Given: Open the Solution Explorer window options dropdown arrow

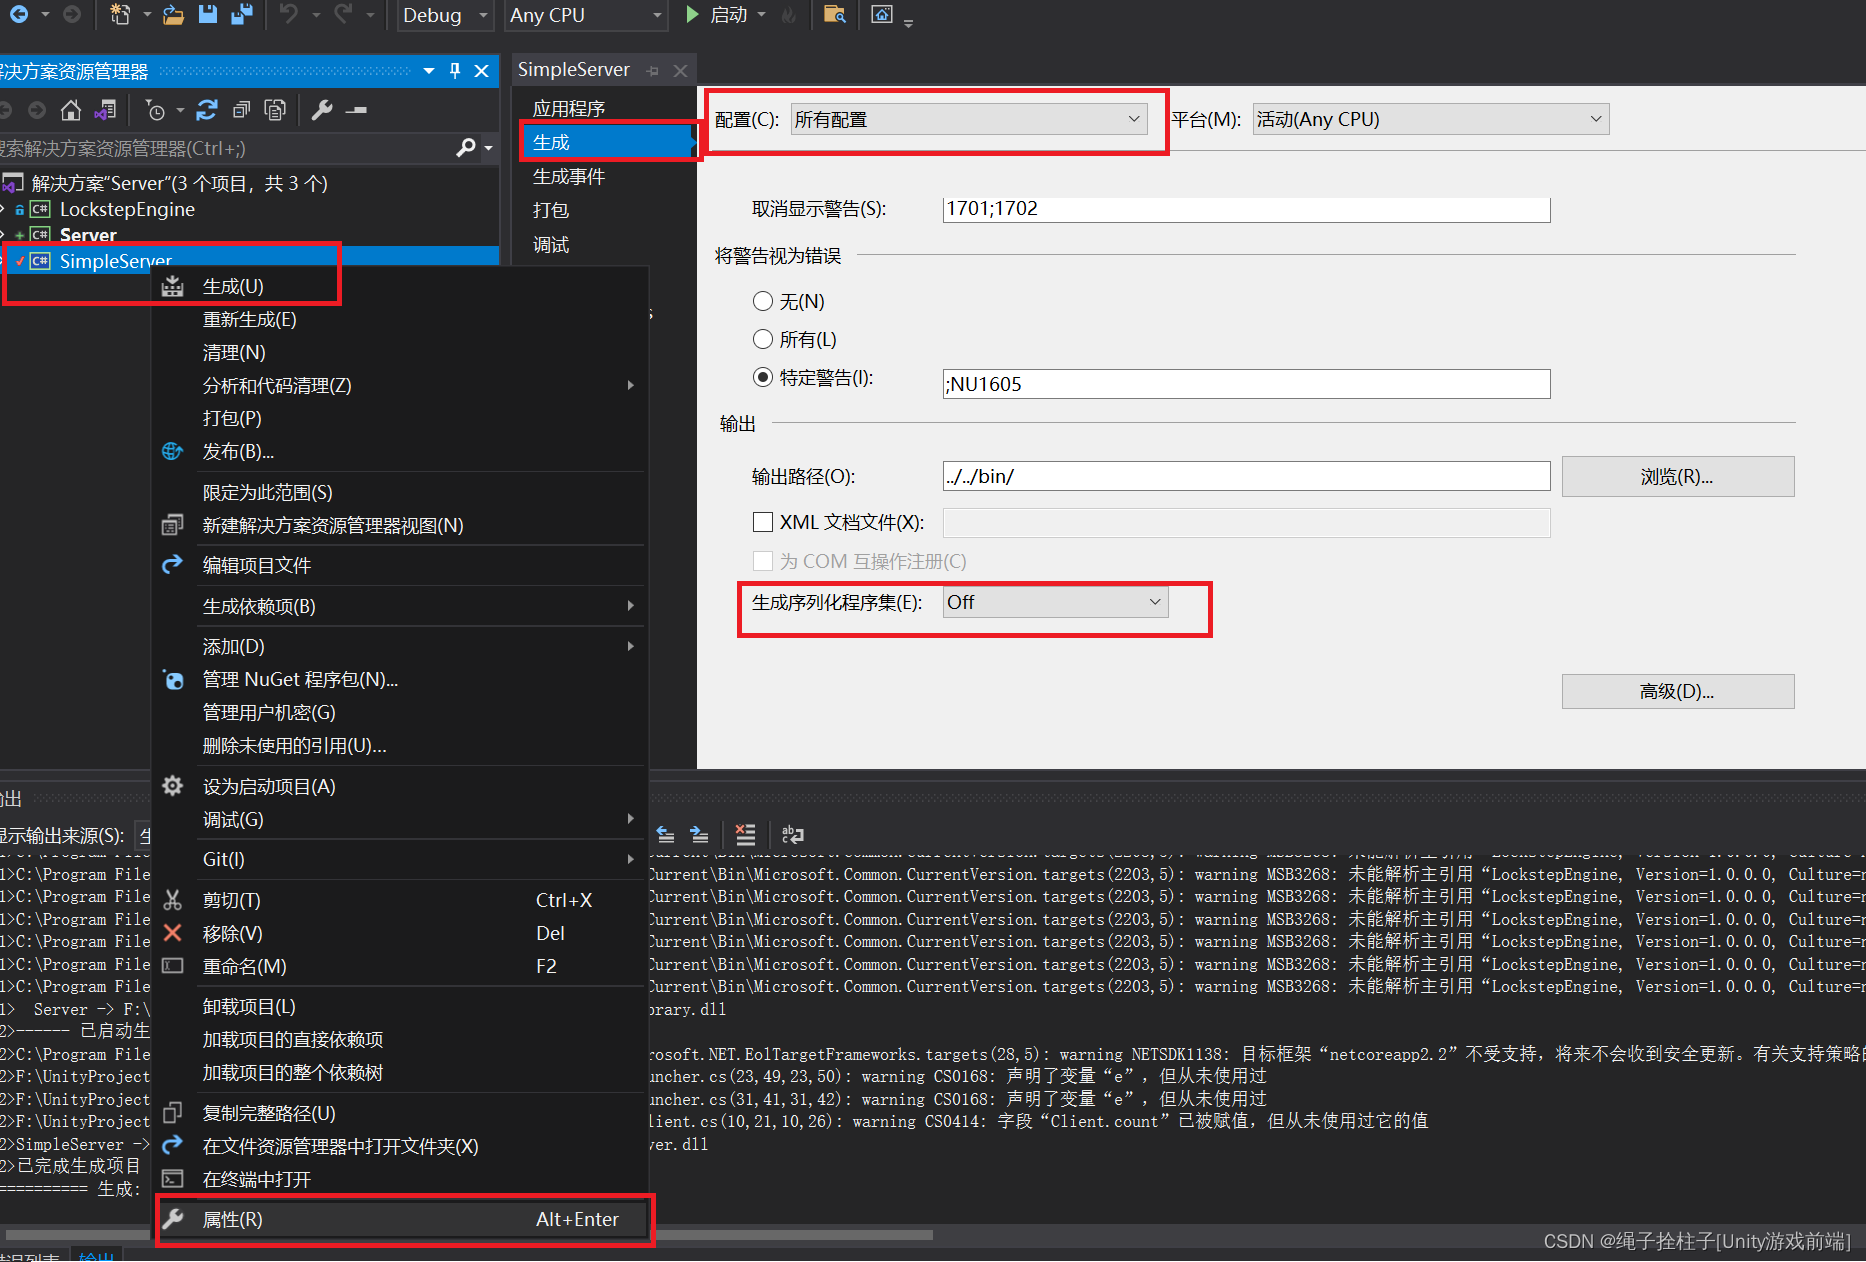Looking at the screenshot, I should coord(429,71).
